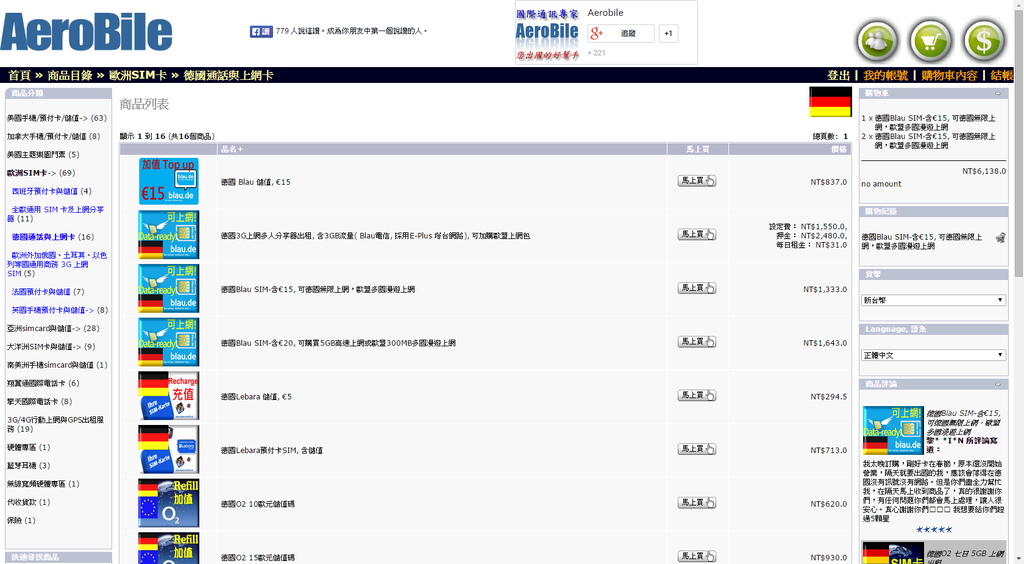Open the Blau SIM-含€15 product thumbnail
The width and height of the screenshot is (1024, 564).
point(168,289)
